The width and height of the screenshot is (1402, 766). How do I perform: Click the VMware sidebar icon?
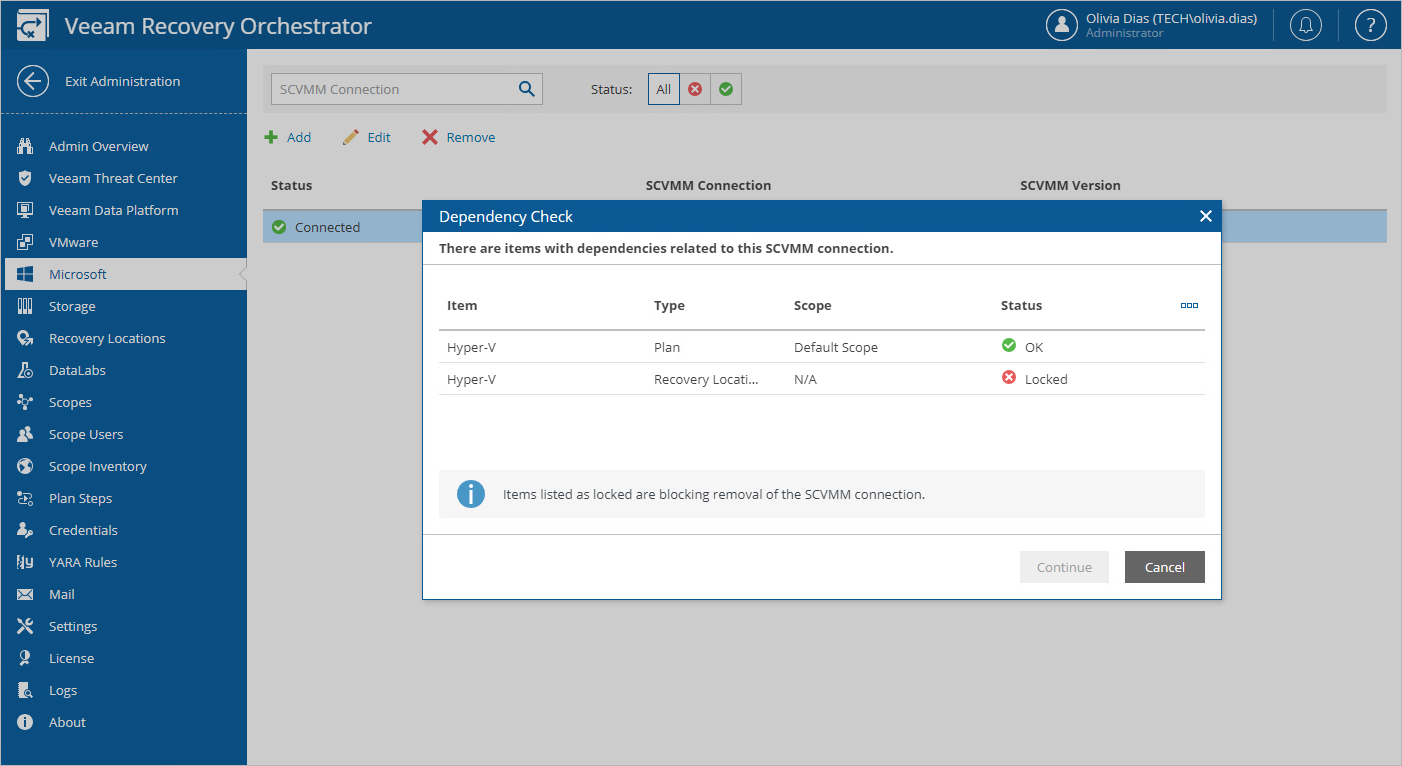click(x=26, y=242)
